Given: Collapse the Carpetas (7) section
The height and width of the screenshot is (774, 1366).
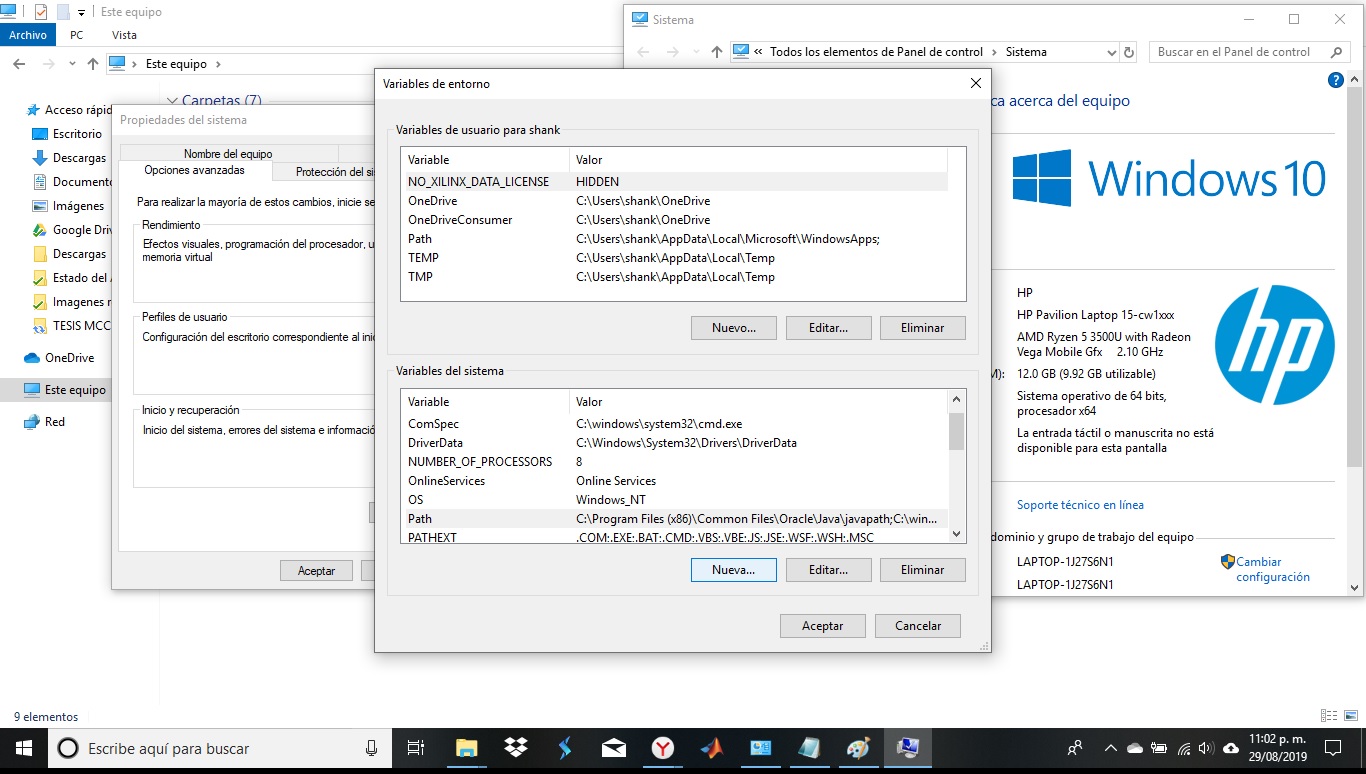Looking at the screenshot, I should click(x=173, y=100).
